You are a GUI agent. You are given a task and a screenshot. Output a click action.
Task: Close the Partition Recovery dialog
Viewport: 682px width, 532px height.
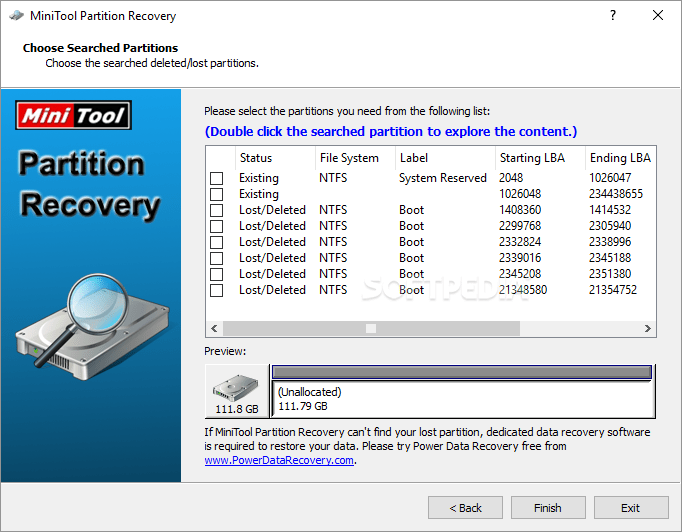pyautogui.click(x=658, y=15)
